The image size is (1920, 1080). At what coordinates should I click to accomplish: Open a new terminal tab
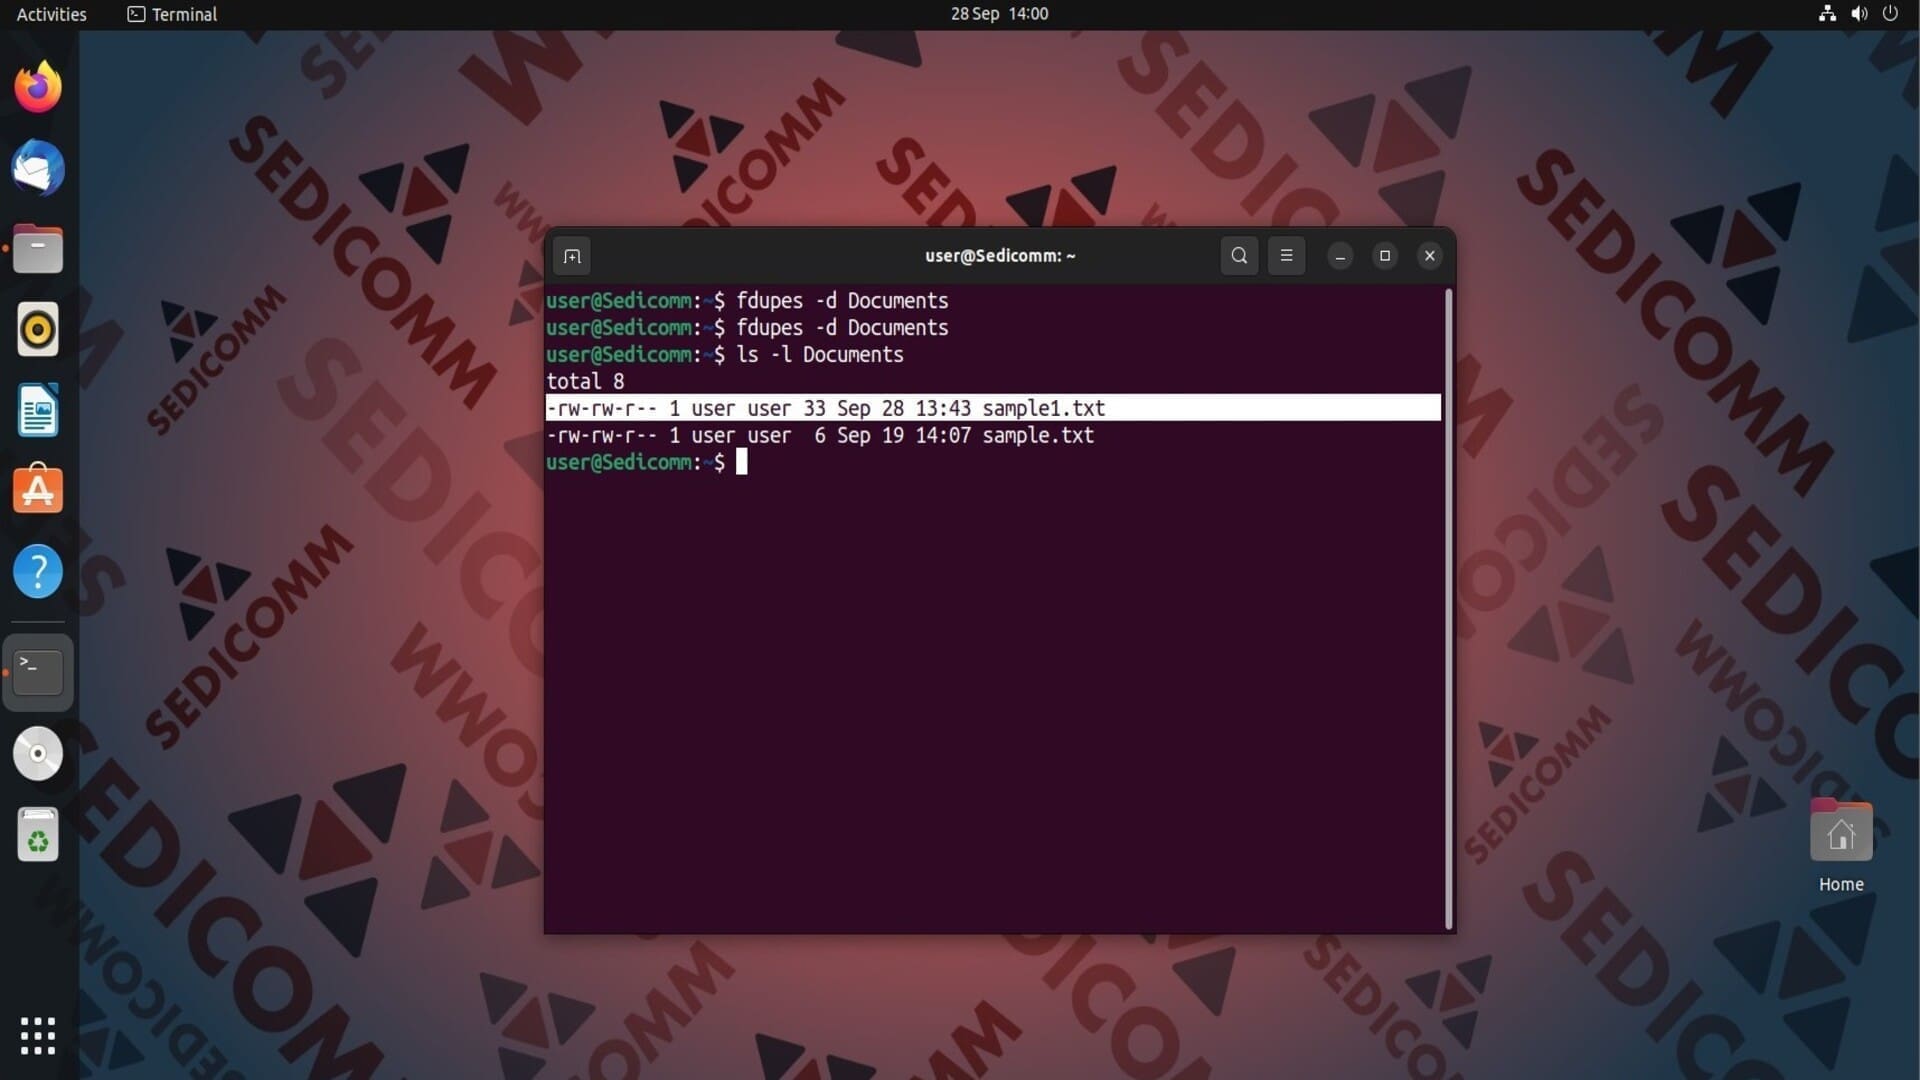click(x=572, y=256)
